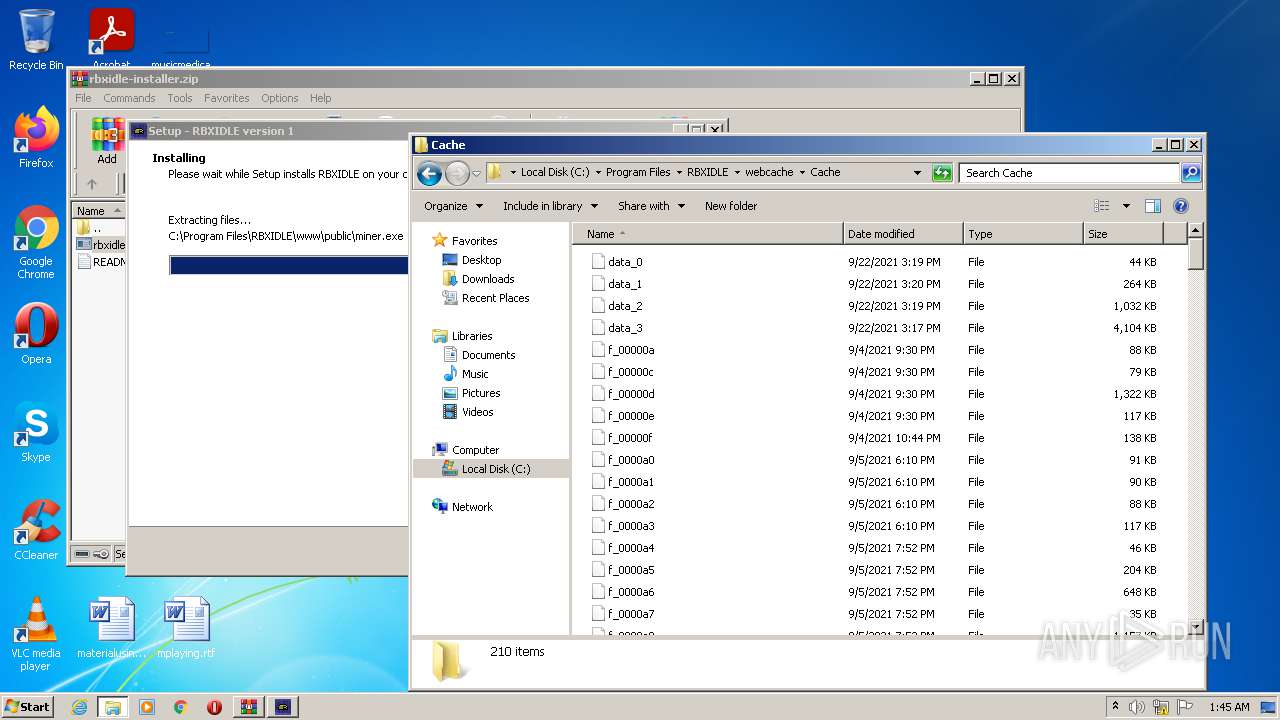The height and width of the screenshot is (720, 1280).
Task: Click the refresh button next to address bar
Action: (x=942, y=173)
